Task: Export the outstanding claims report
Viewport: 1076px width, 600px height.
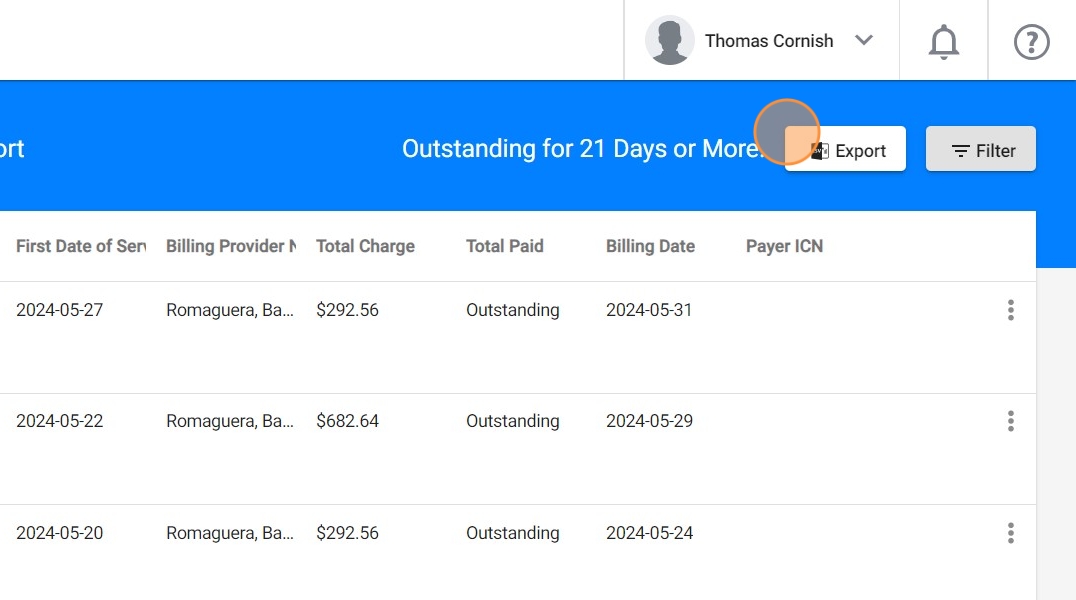Action: click(846, 150)
